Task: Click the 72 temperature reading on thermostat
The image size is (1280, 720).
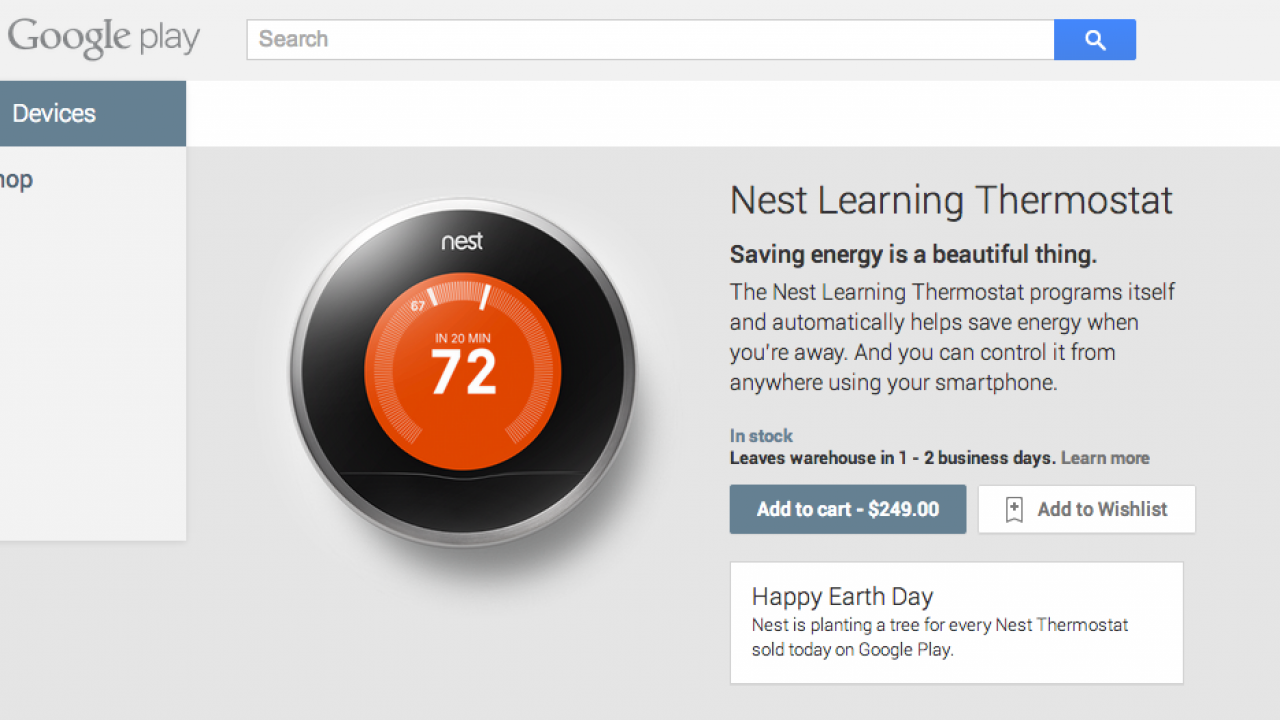Action: [x=464, y=372]
